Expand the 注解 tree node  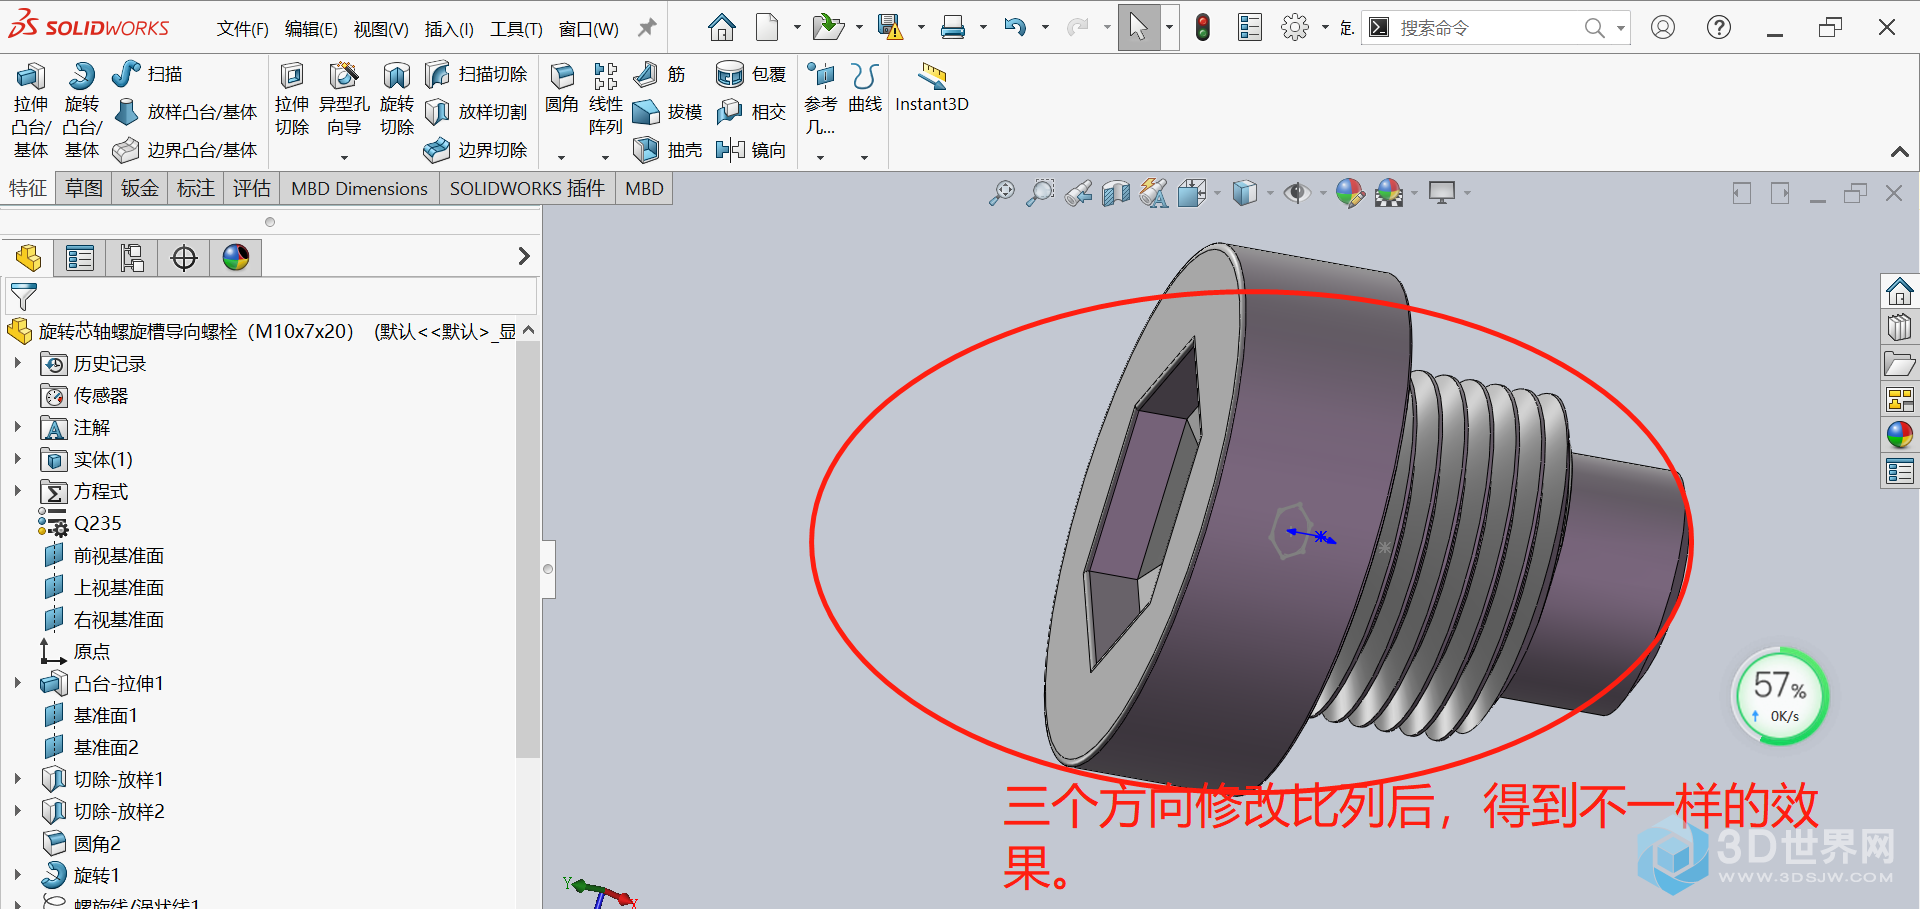pos(17,428)
